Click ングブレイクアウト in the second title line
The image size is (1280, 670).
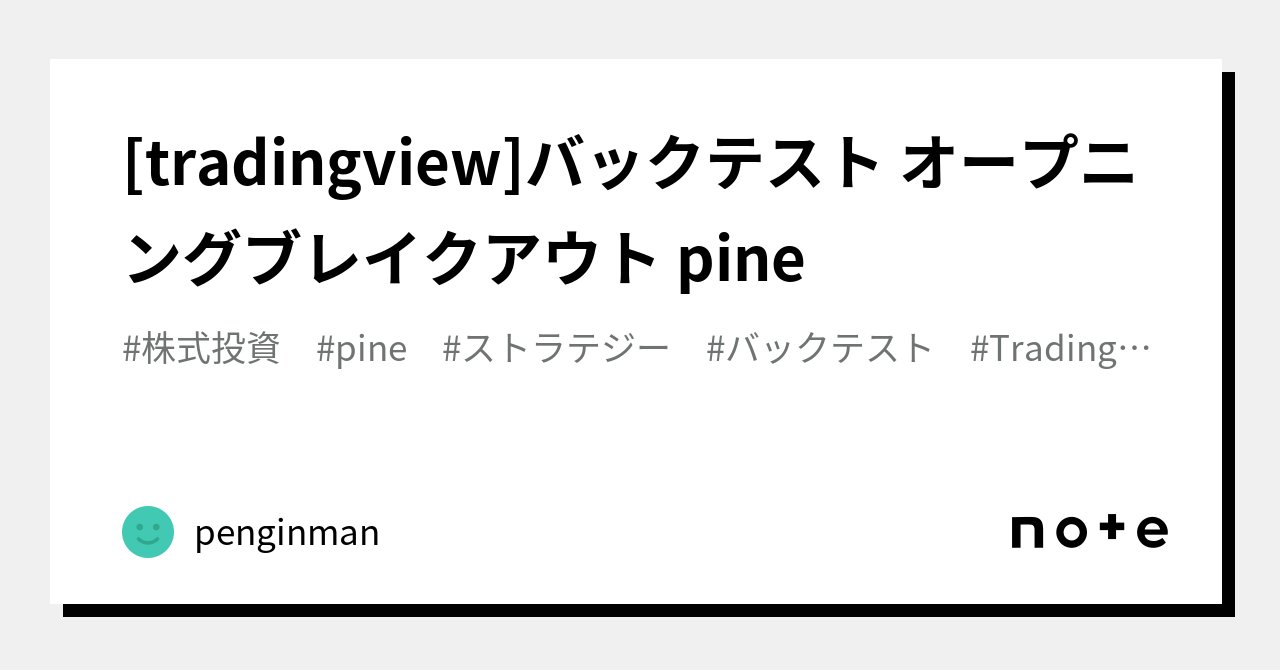click(x=390, y=258)
